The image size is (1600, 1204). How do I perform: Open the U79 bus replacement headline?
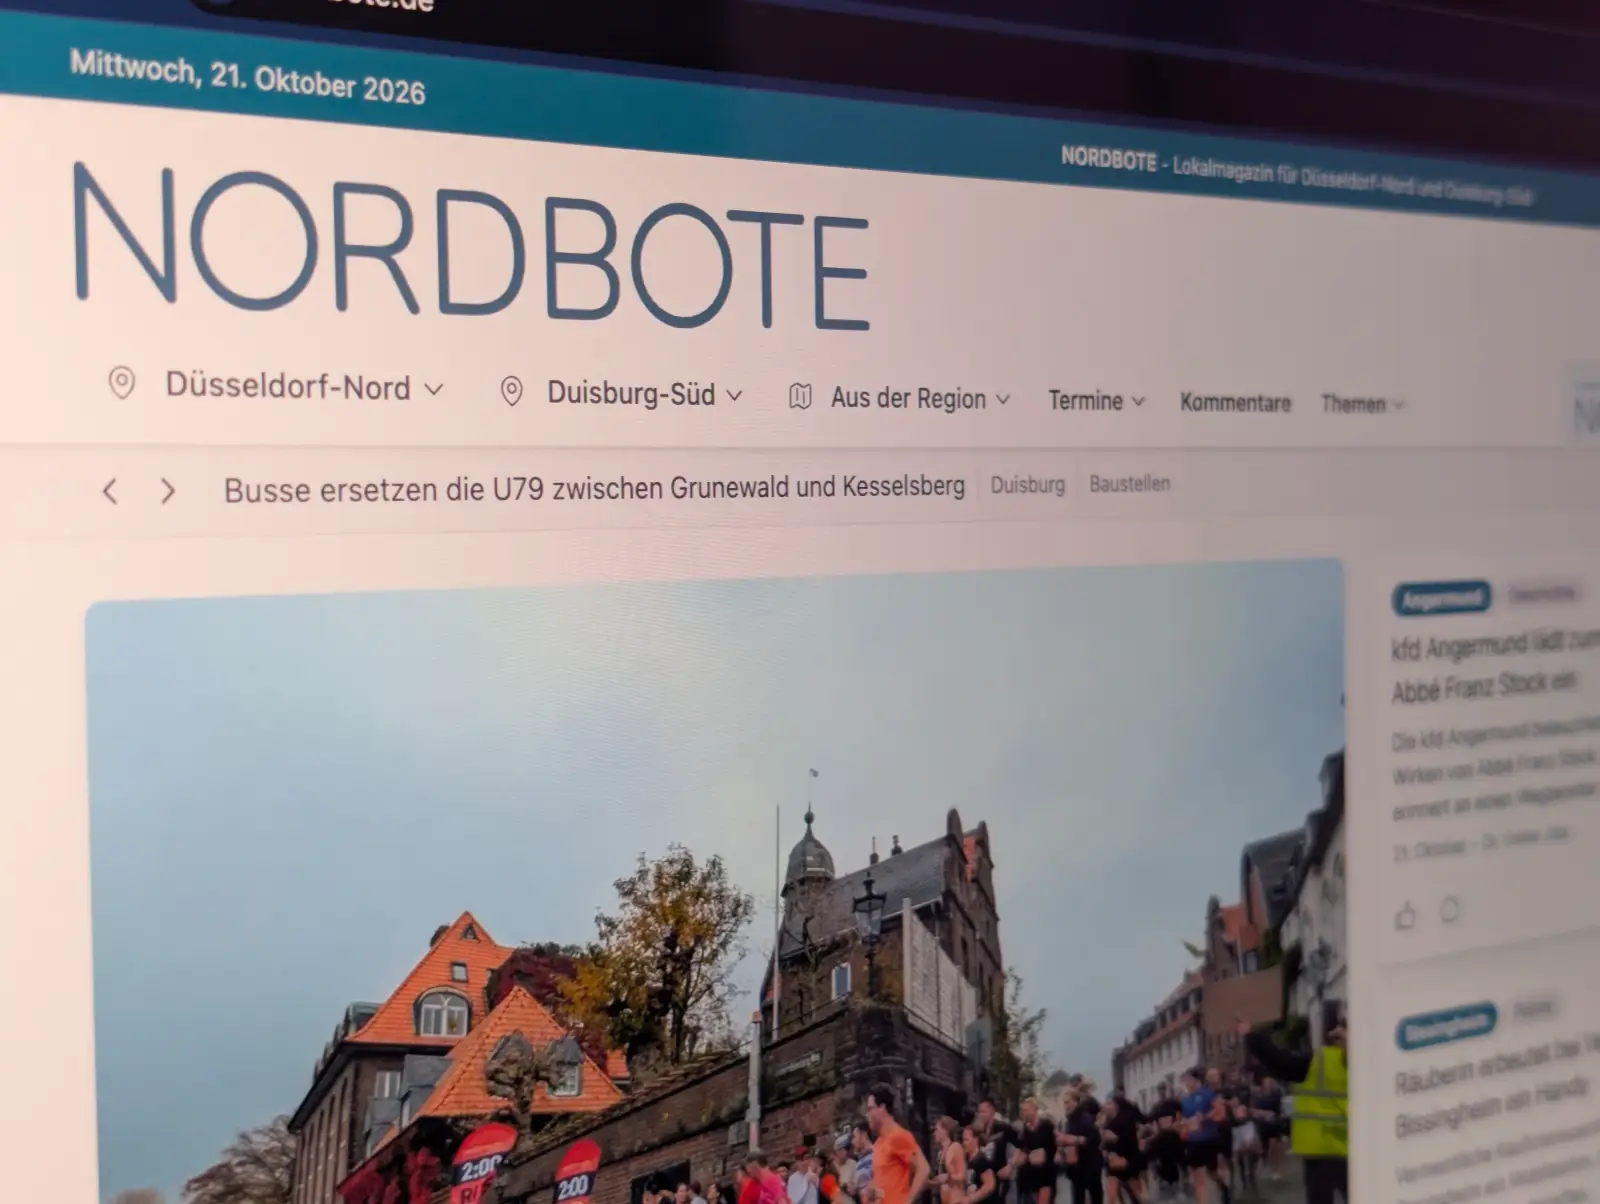point(594,489)
